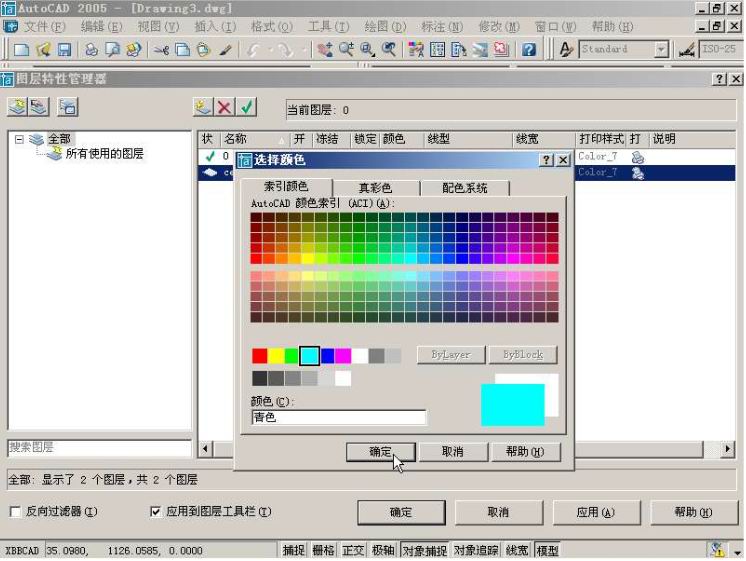
Task: Click the Layer States Manager icon
Action: (x=68, y=107)
